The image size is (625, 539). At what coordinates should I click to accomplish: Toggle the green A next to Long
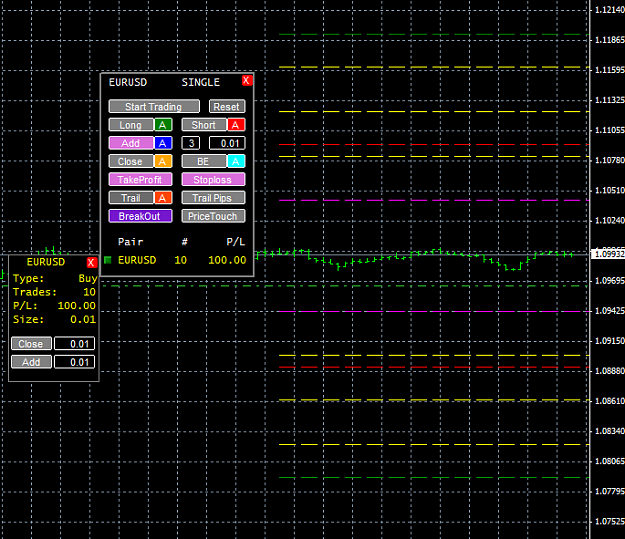click(163, 125)
